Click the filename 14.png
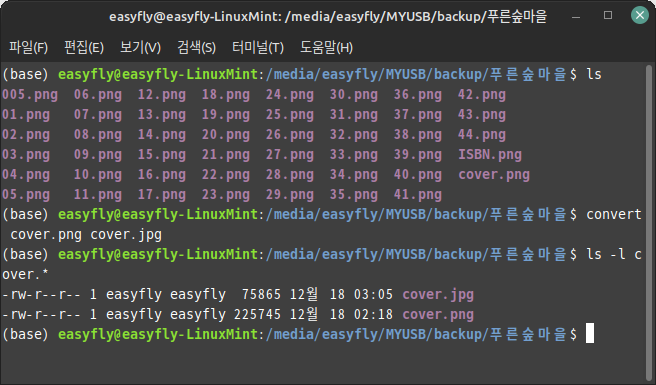656x385 pixels. 162,135
